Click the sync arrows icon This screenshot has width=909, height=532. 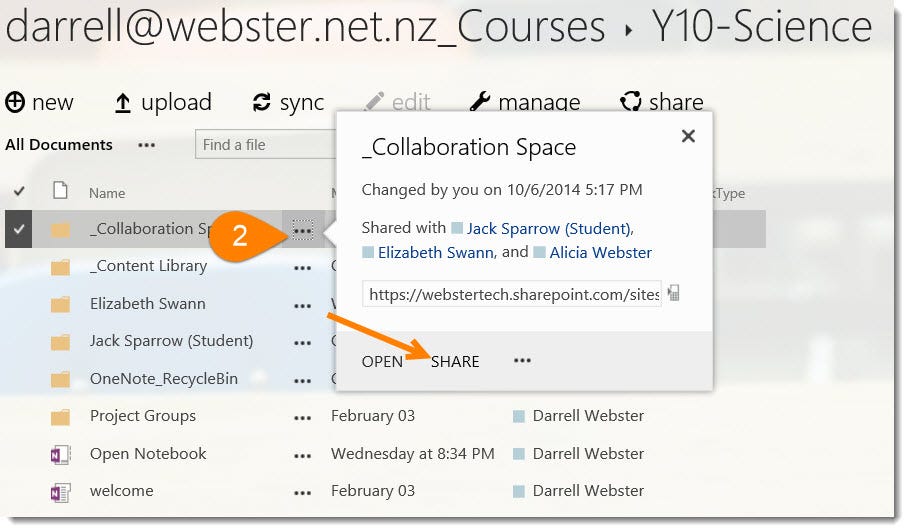point(262,102)
